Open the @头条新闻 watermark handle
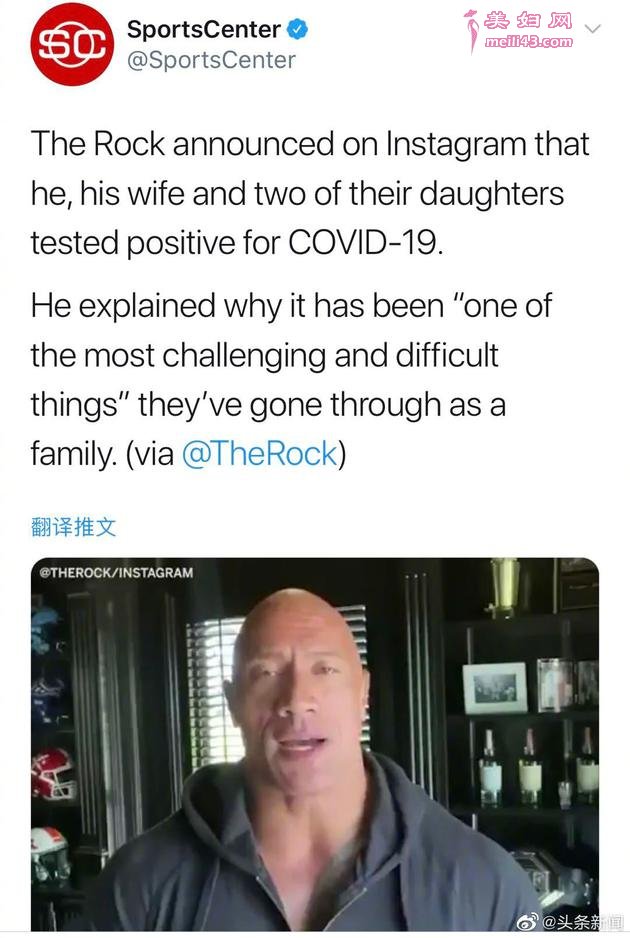 pyautogui.click(x=582, y=922)
